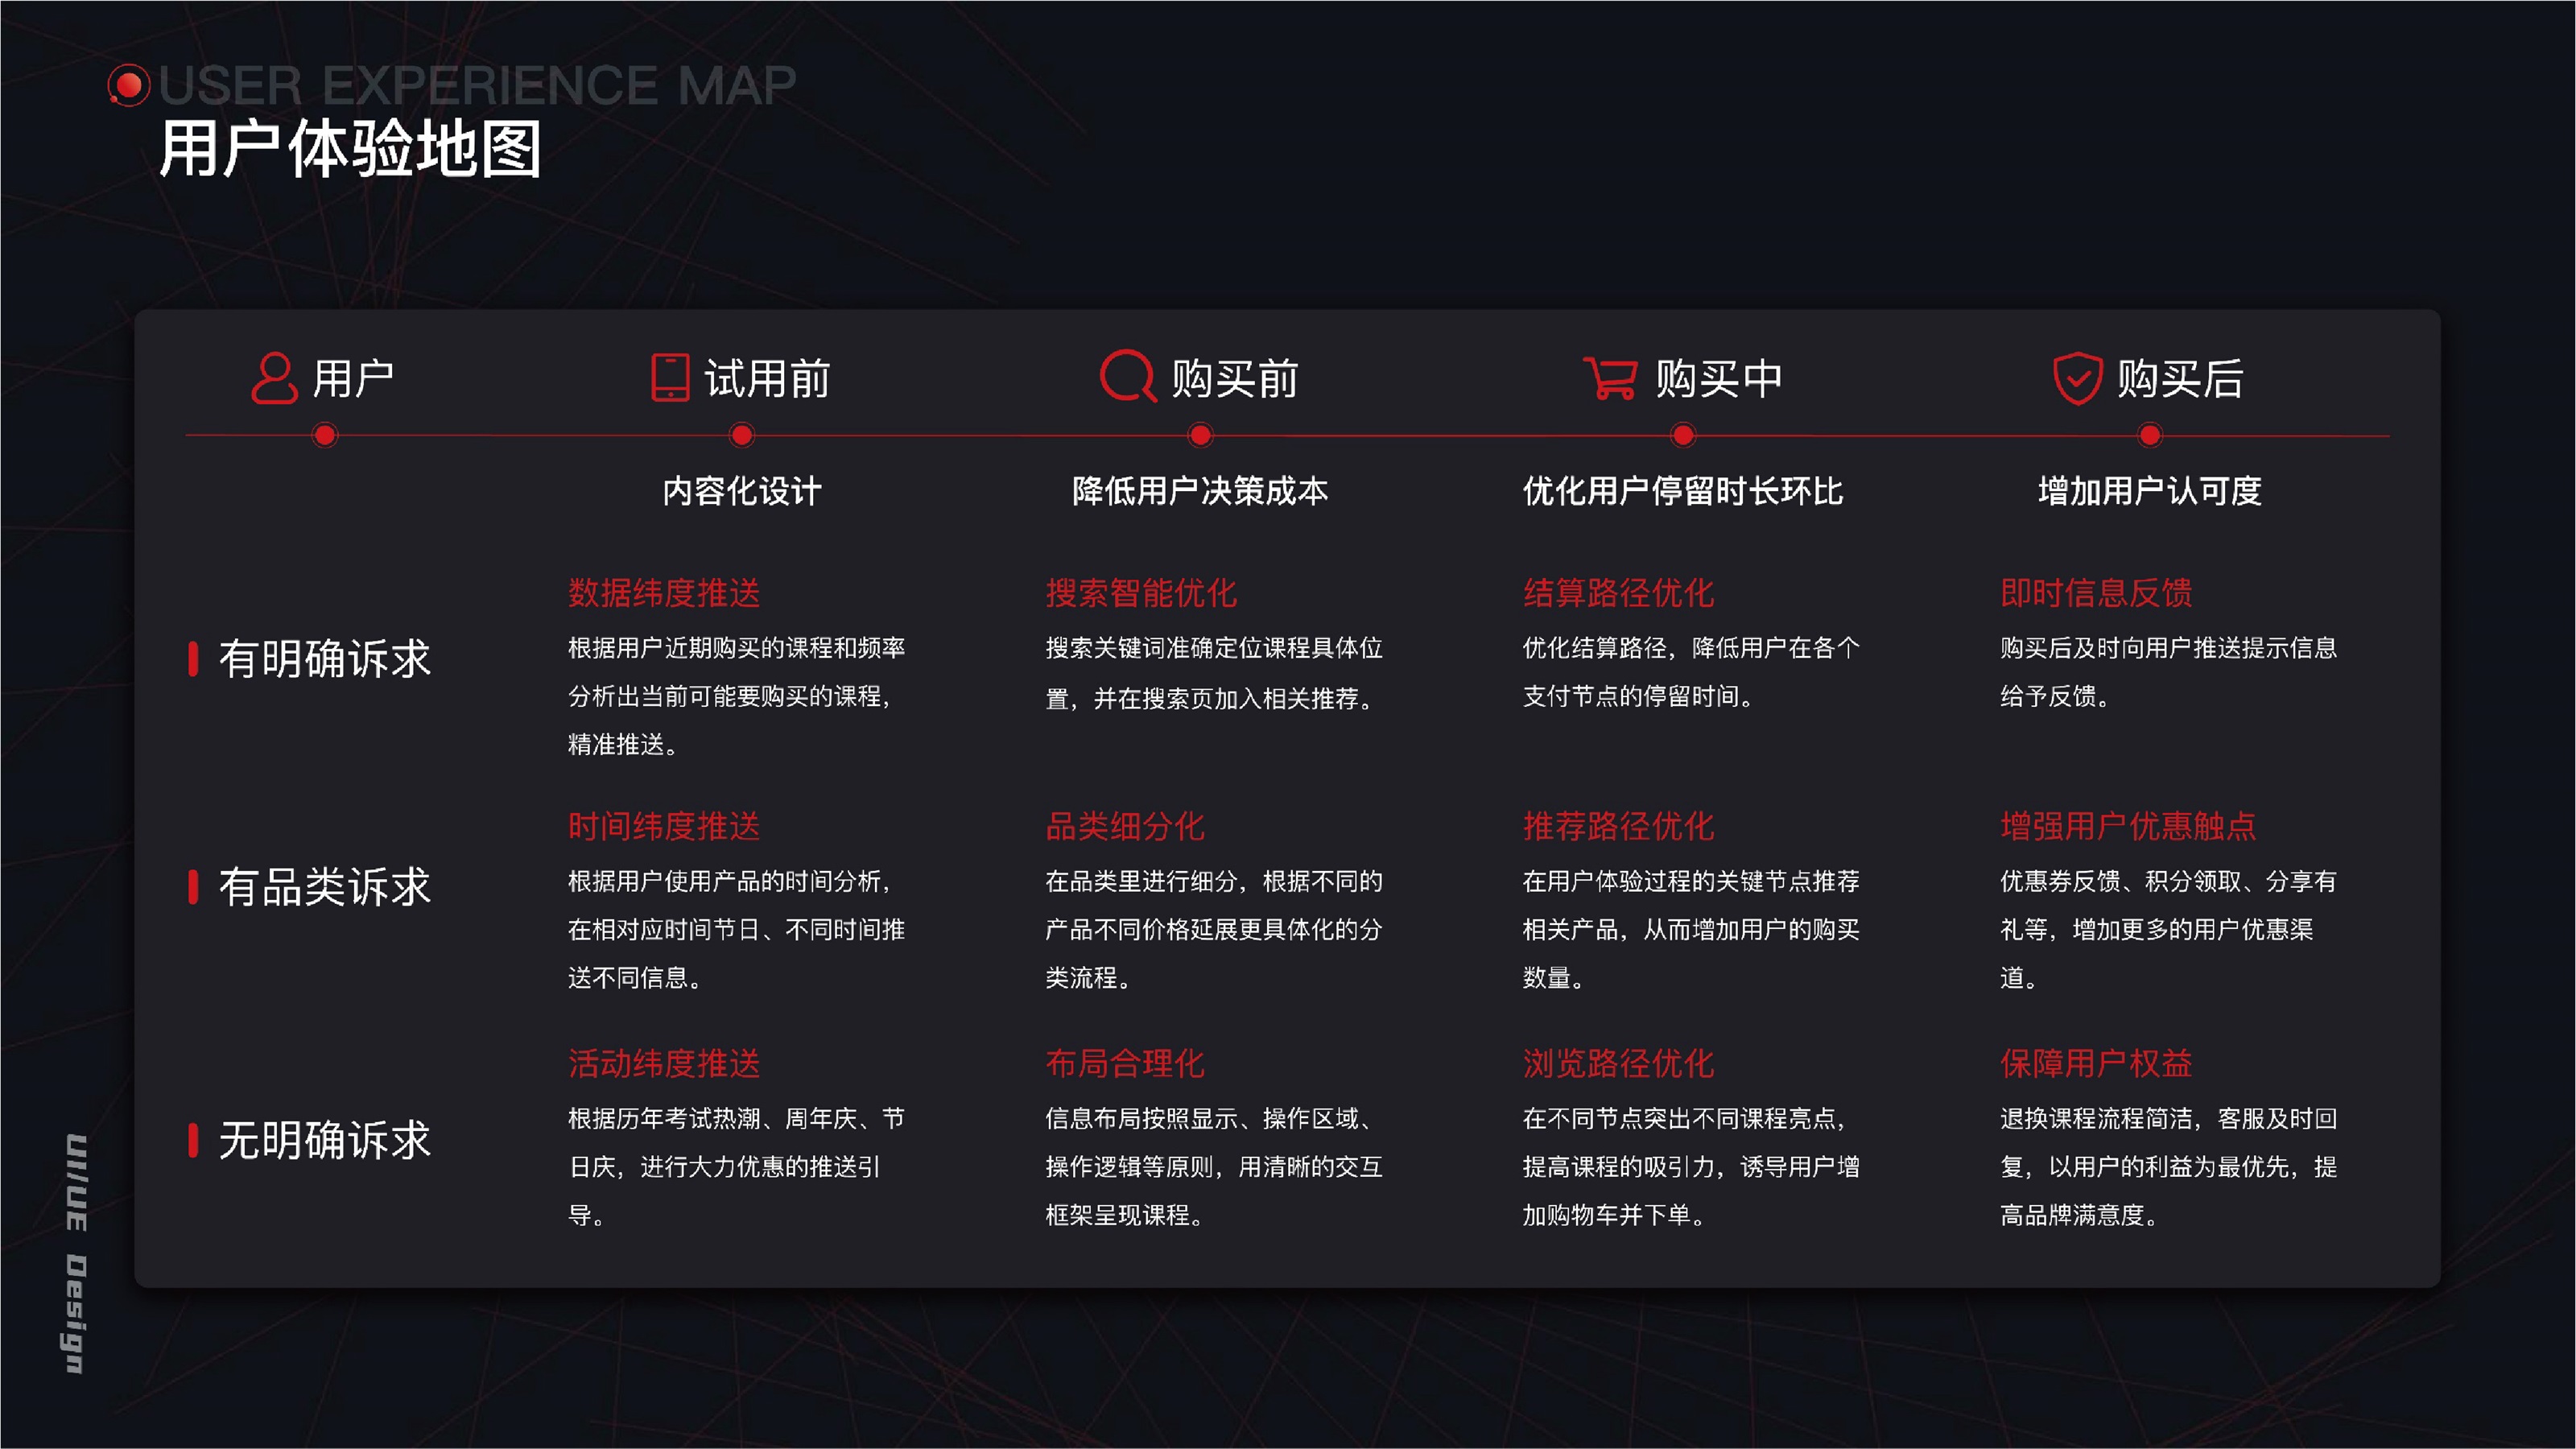Click the 内容化设计 subtitle

tap(742, 491)
